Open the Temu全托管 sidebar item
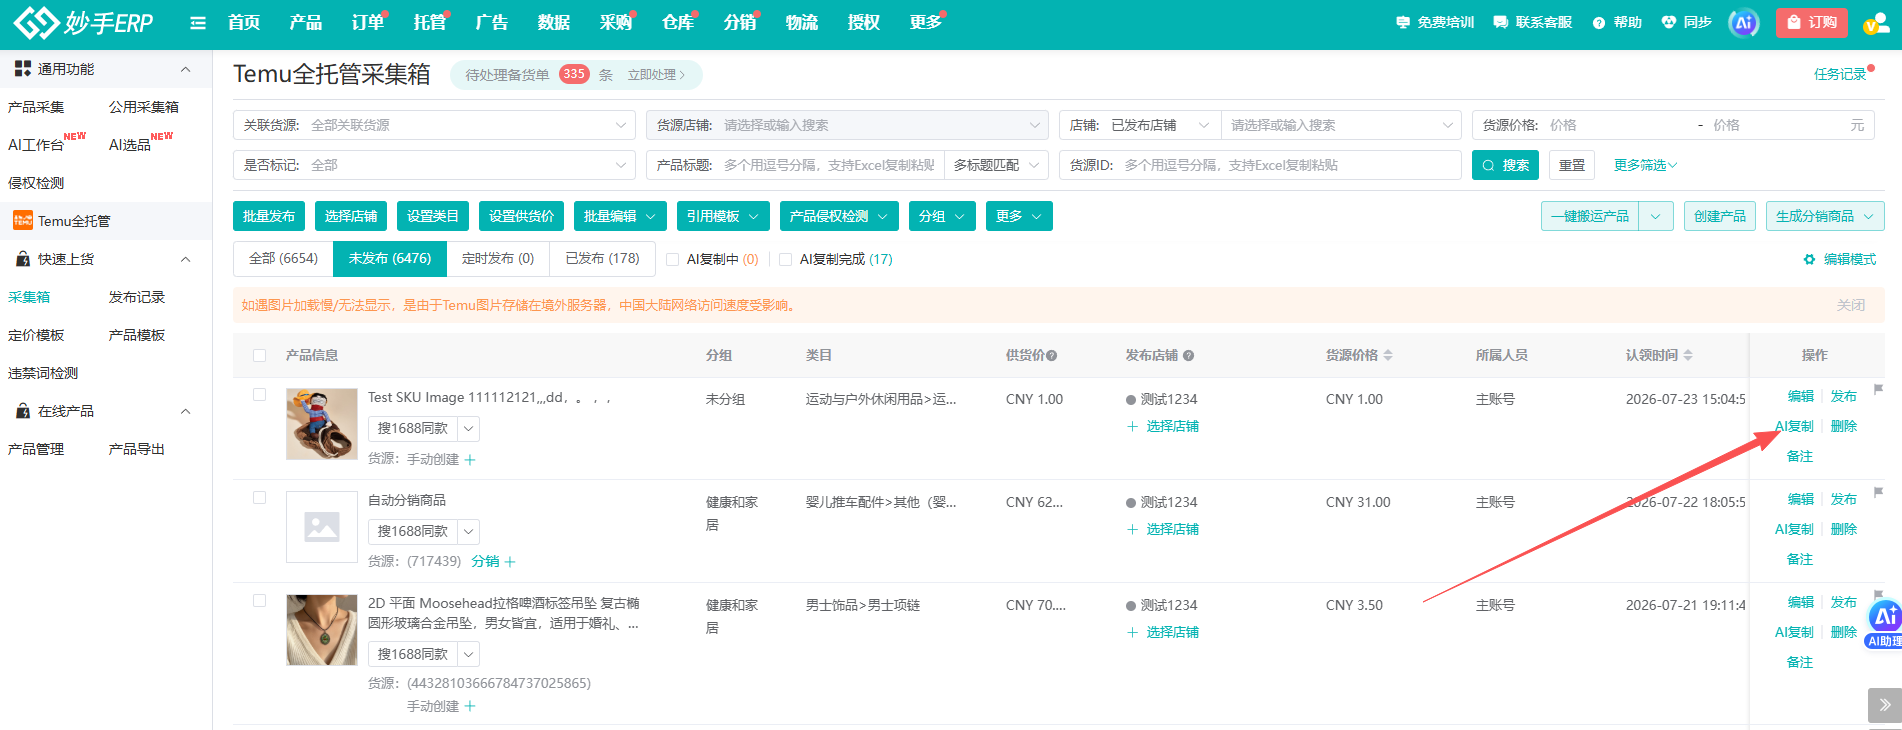Image resolution: width=1902 pixels, height=730 pixels. click(x=105, y=221)
